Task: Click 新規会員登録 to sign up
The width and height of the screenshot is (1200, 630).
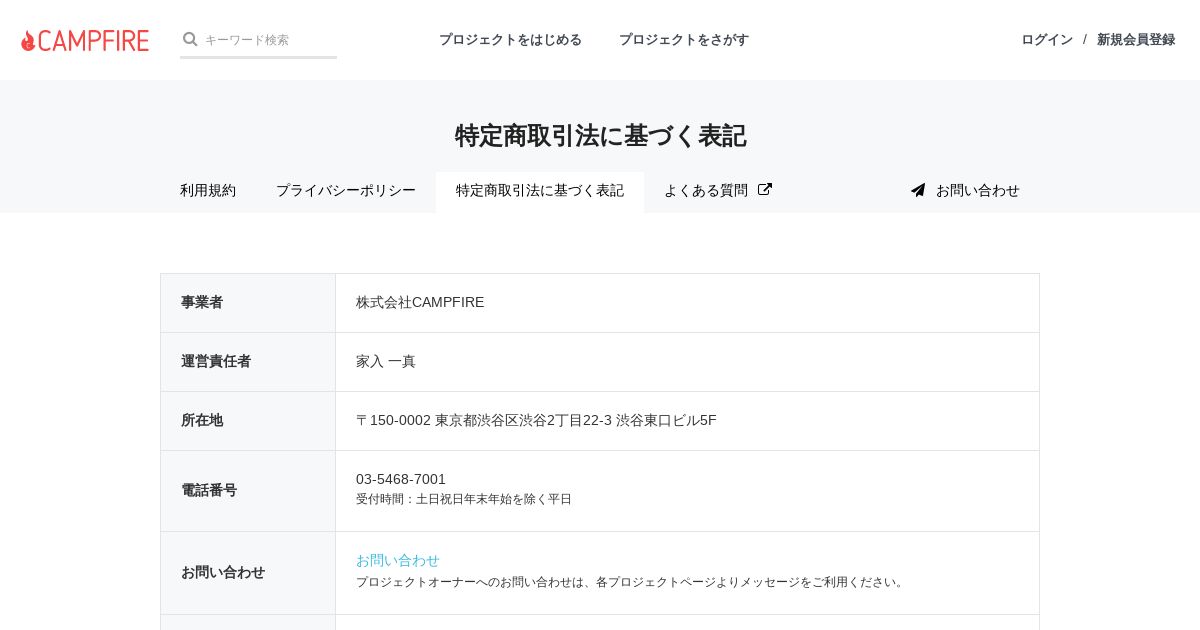Action: point(1136,40)
